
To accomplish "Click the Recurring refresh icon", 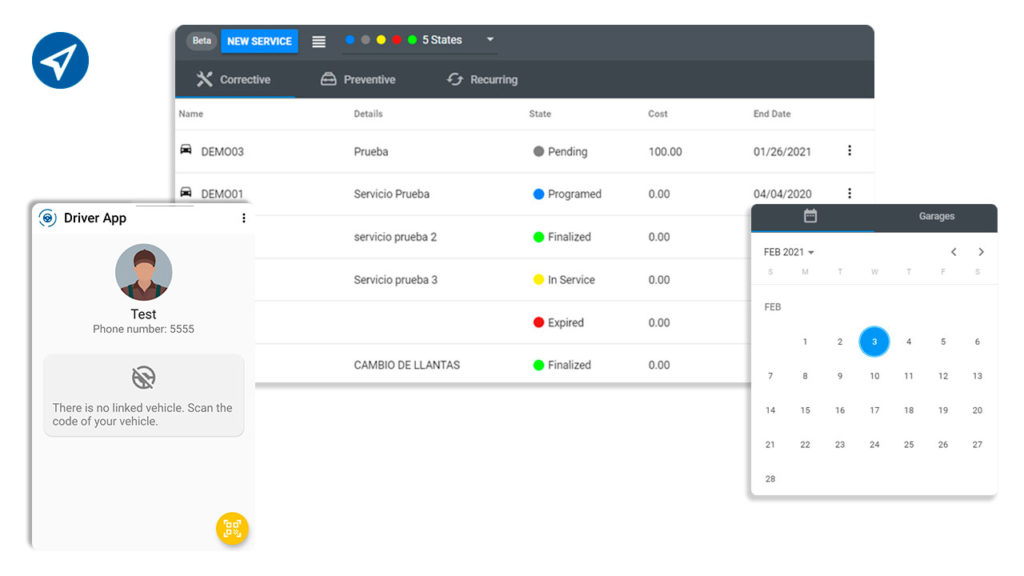I will click(x=455, y=79).
